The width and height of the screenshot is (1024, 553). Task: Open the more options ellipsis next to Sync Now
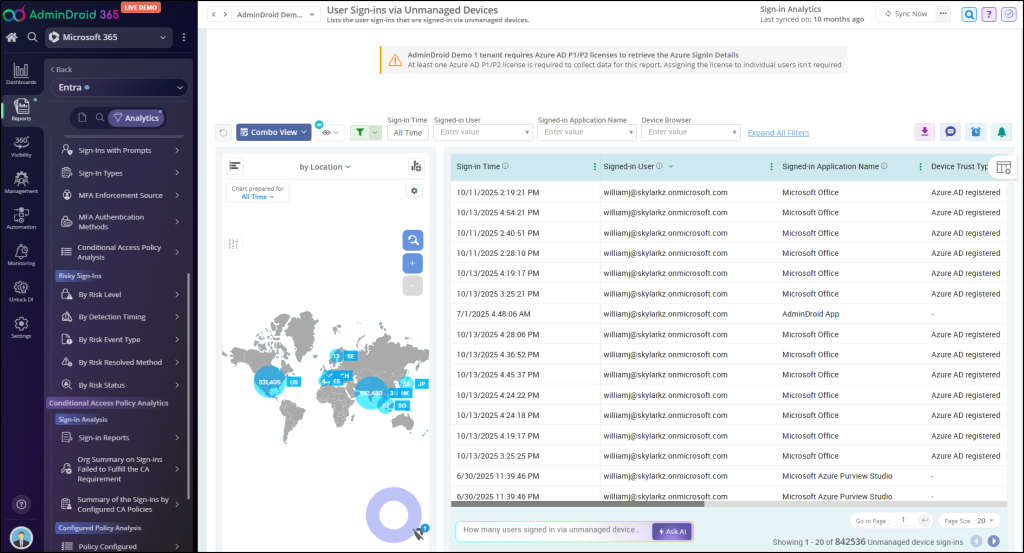coord(943,14)
